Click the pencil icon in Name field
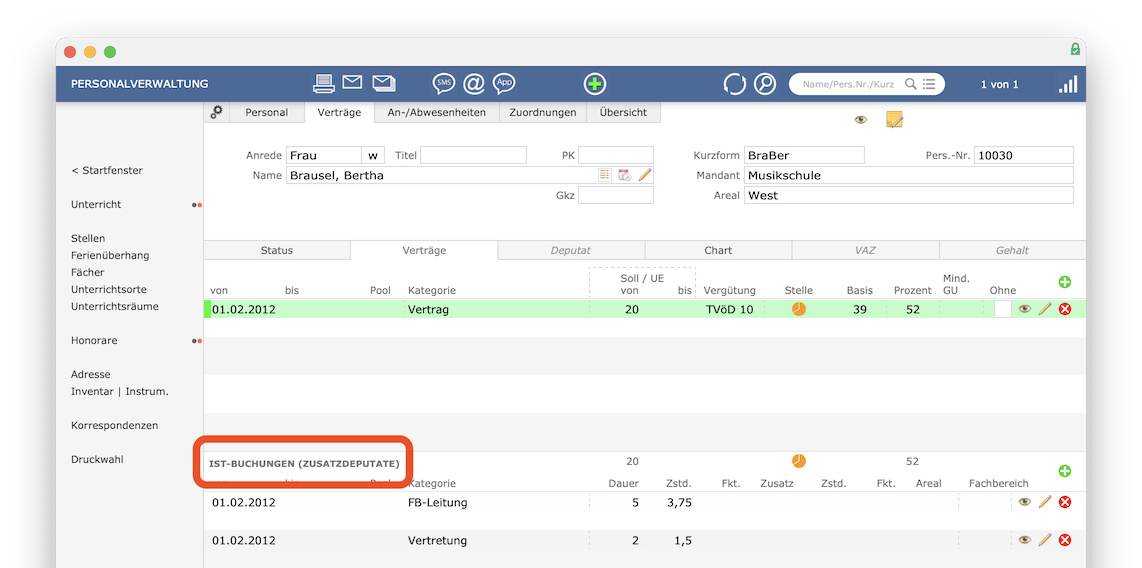Screen dimensions: 1142x568 [x=645, y=175]
